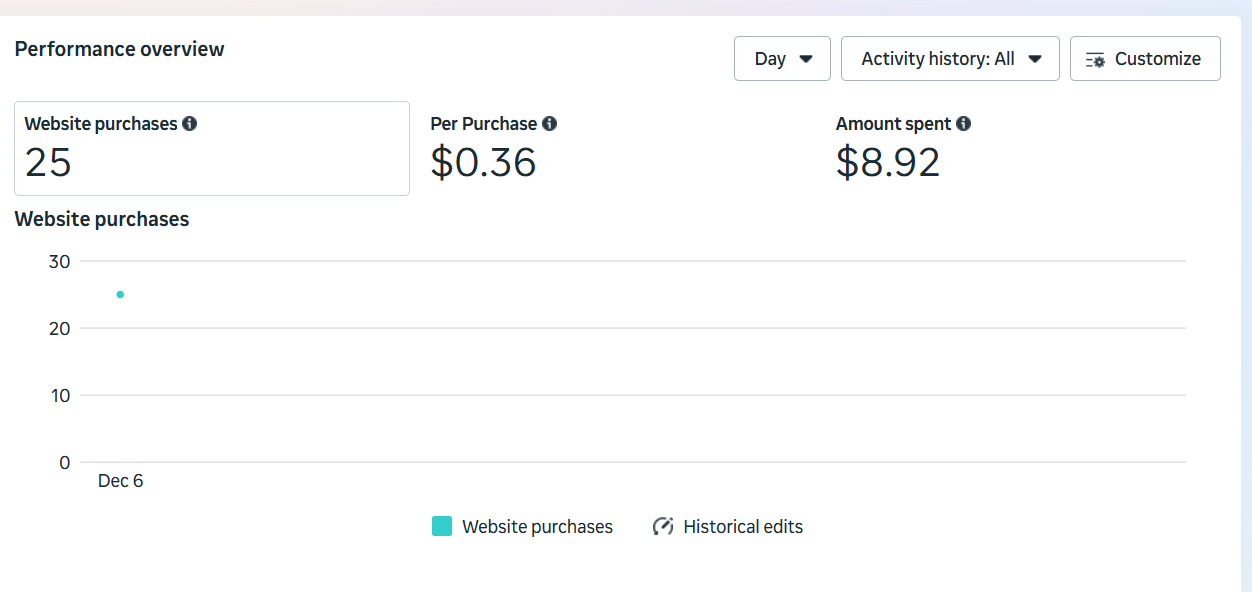Click the caret arrow on Activity history
This screenshot has height=592, width=1252.
pyautogui.click(x=1035, y=59)
